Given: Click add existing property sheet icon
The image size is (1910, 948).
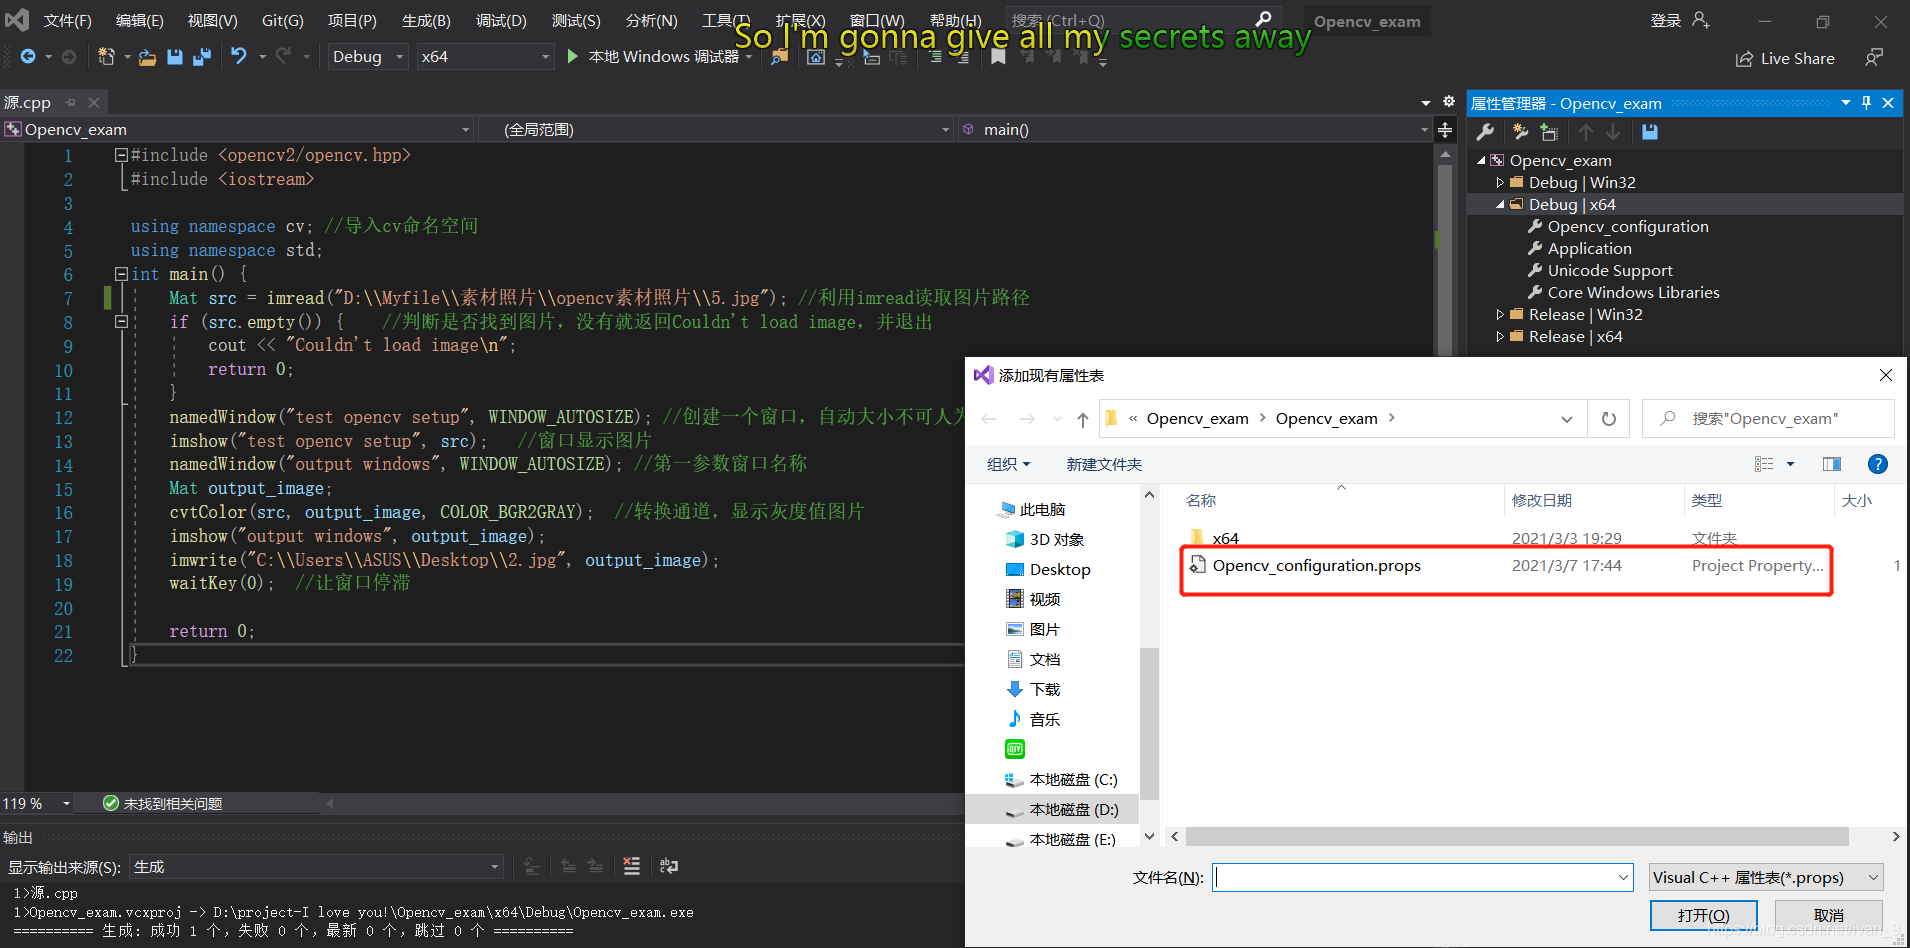Looking at the screenshot, I should pos(1549,132).
